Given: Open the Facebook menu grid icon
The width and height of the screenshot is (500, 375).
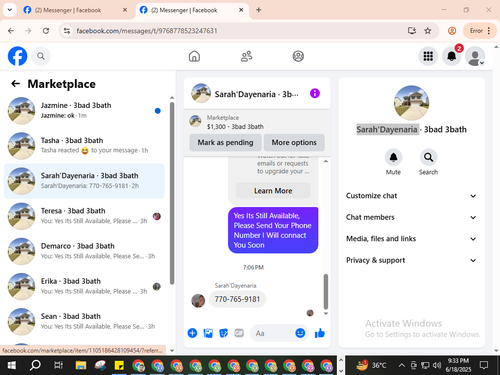Looking at the screenshot, I should point(428,56).
